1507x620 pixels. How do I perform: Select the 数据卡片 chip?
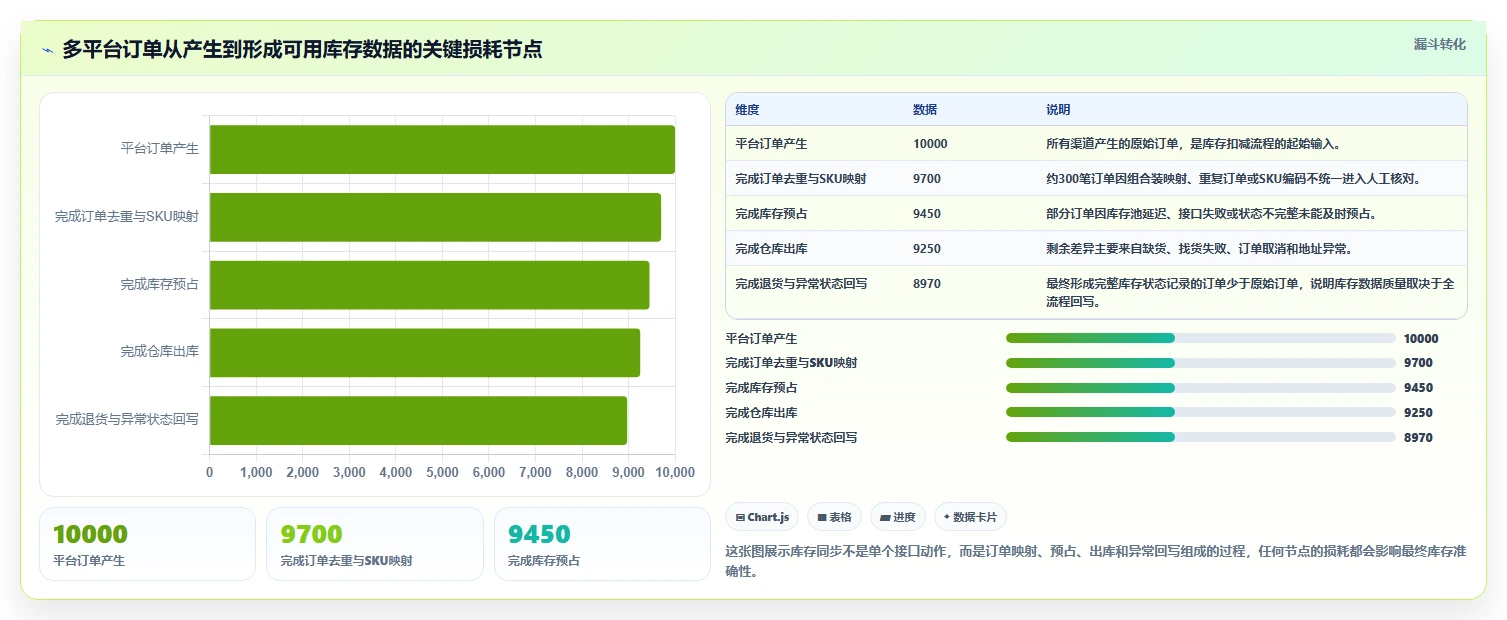(x=970, y=517)
